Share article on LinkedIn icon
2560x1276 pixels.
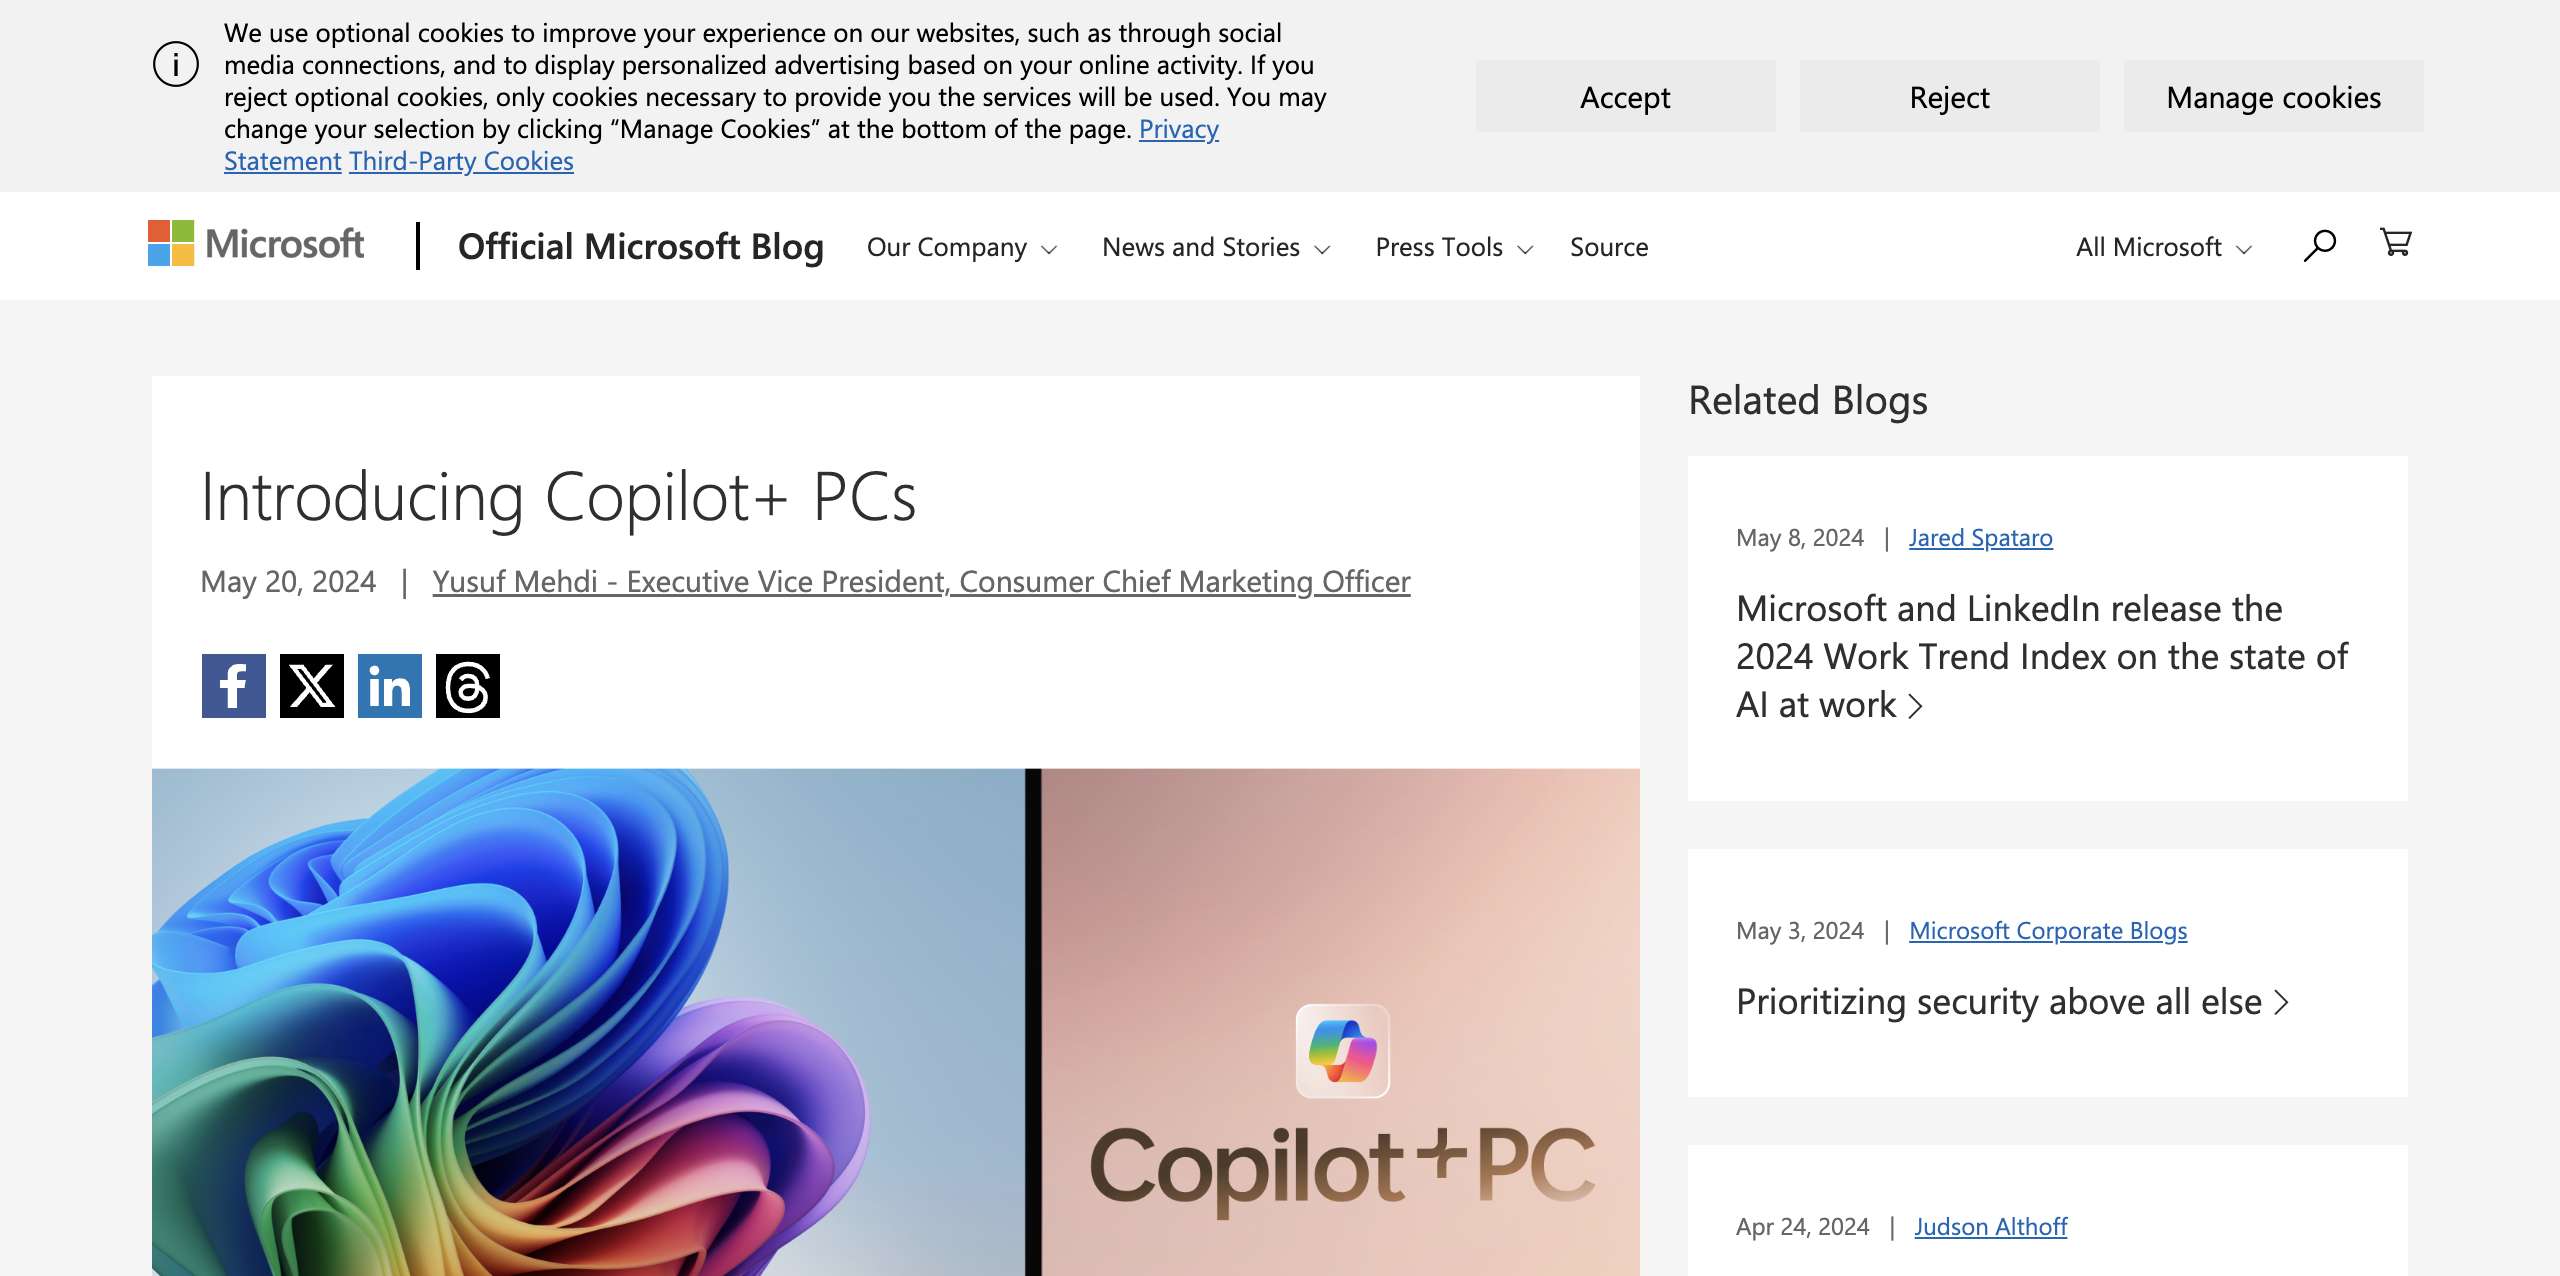tap(389, 686)
